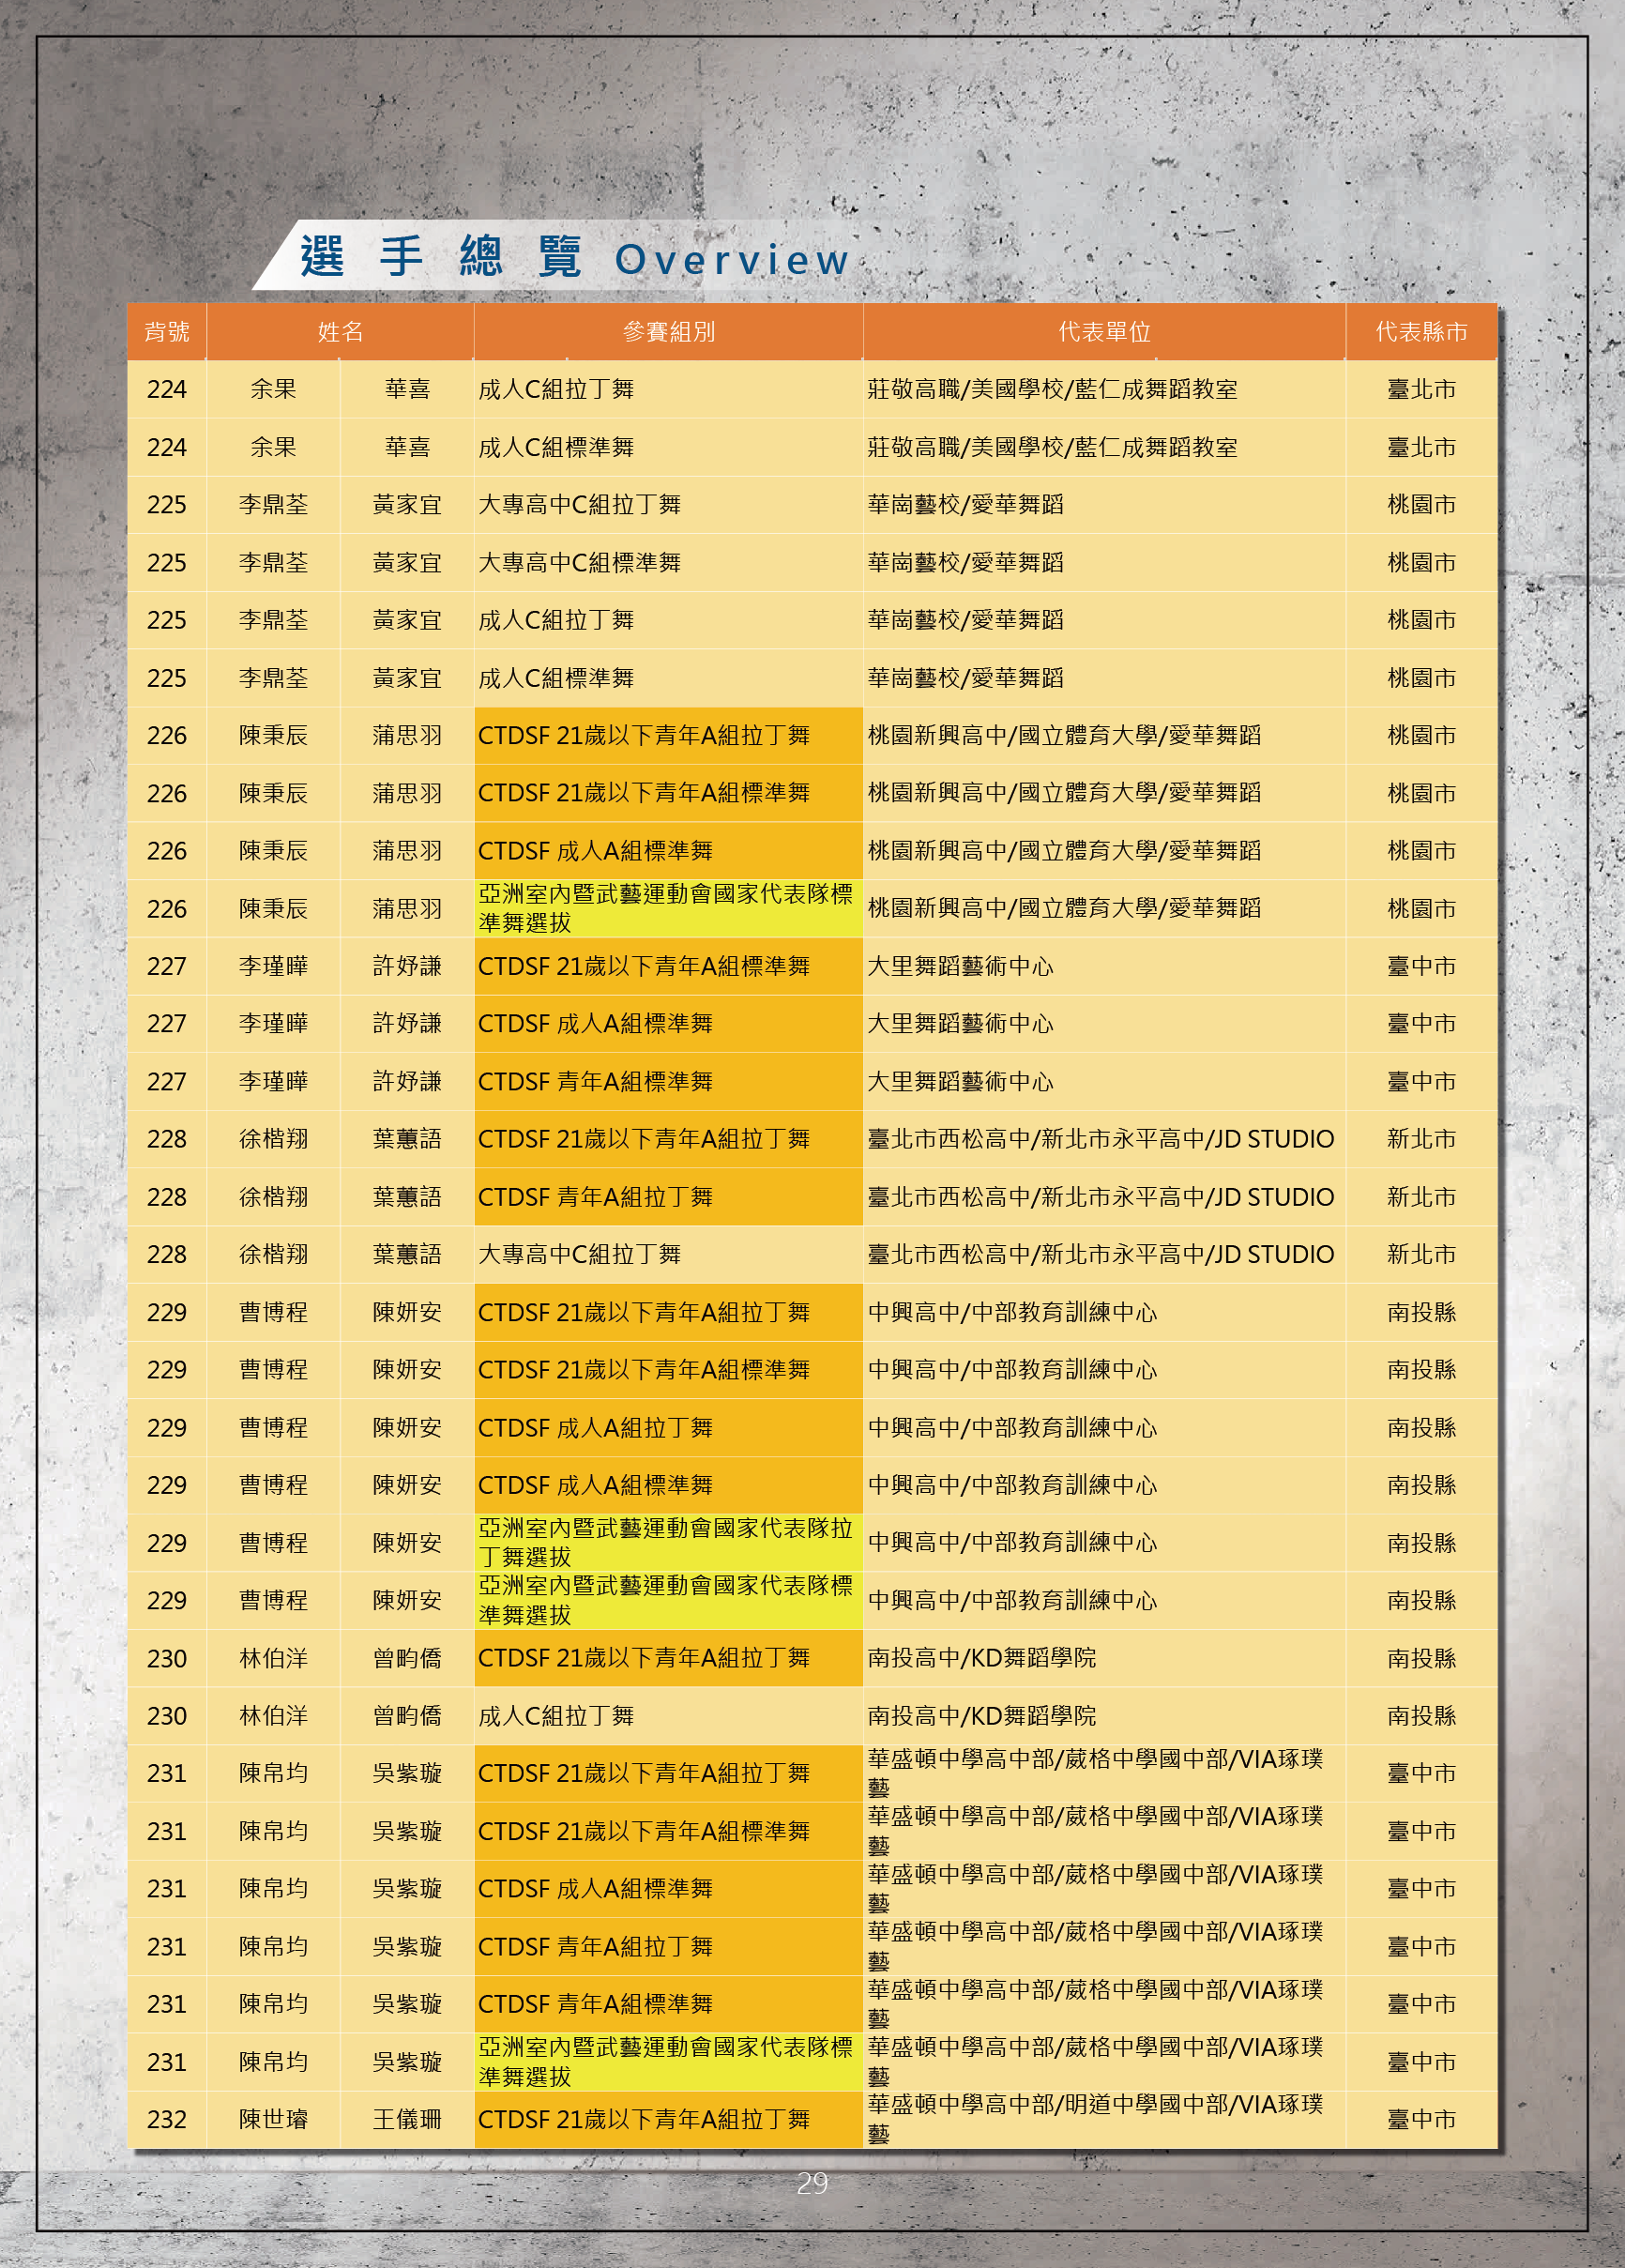Click the name 王儀珊

click(x=407, y=2119)
